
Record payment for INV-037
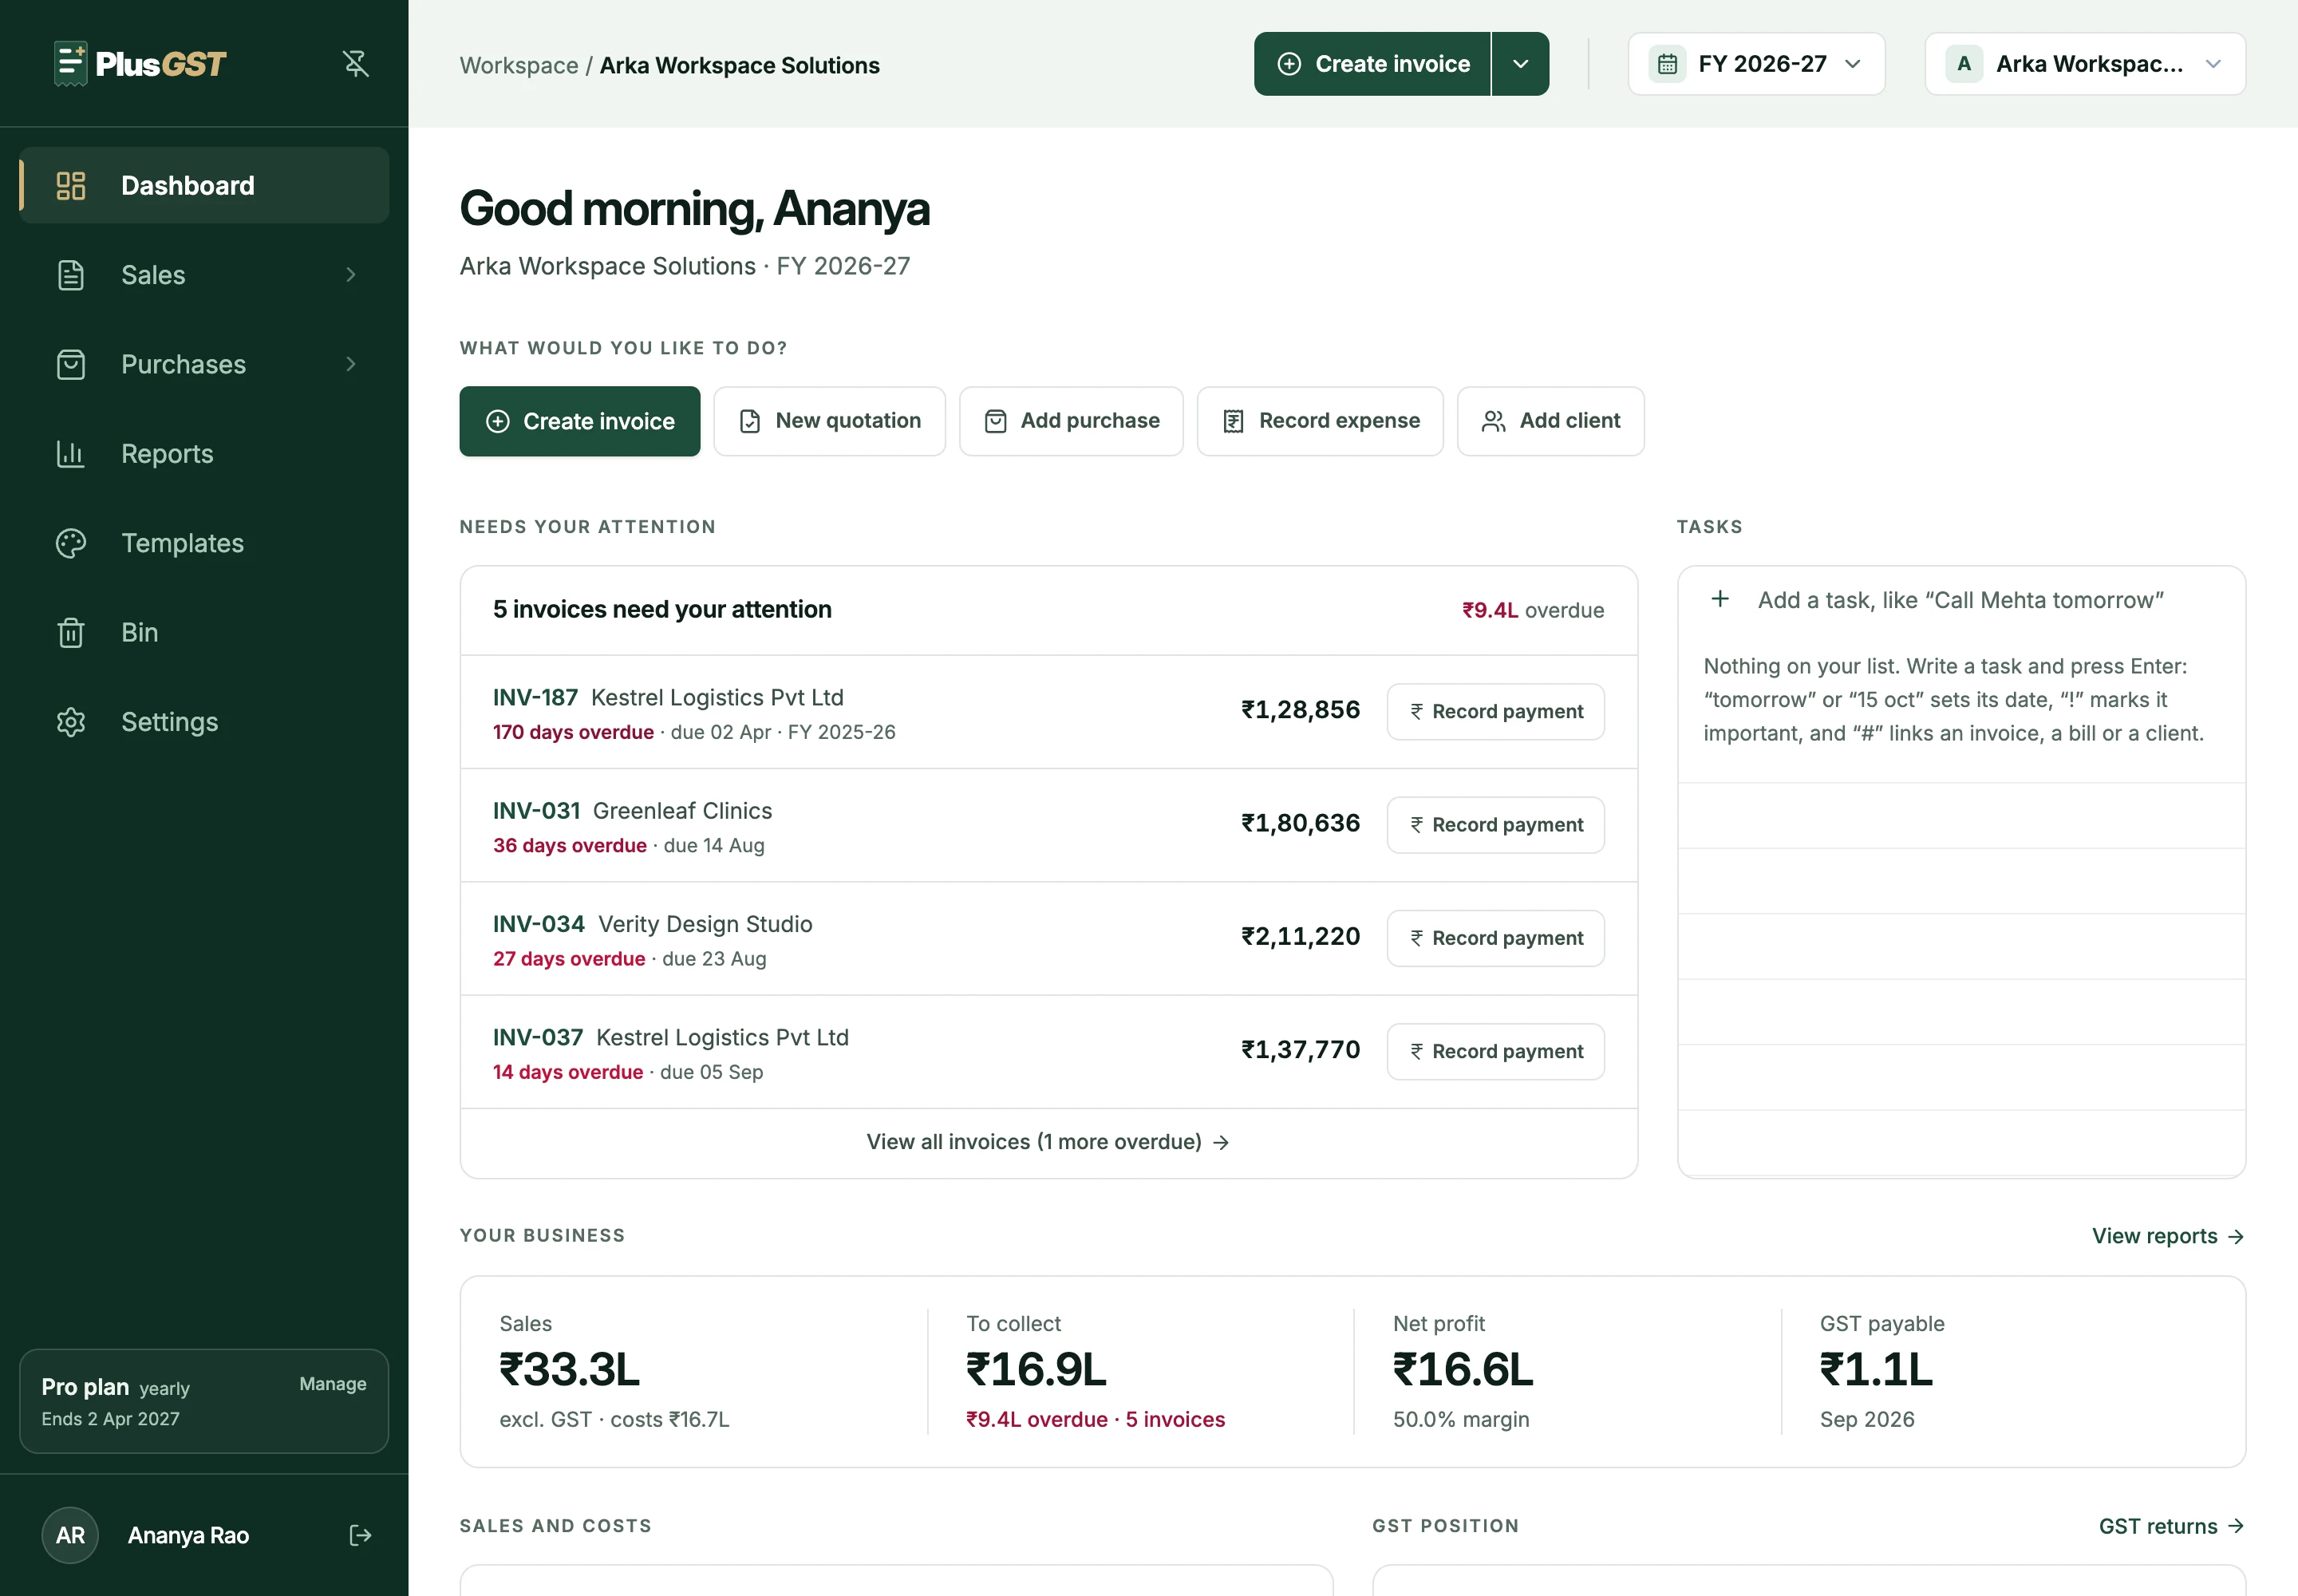(1495, 1051)
